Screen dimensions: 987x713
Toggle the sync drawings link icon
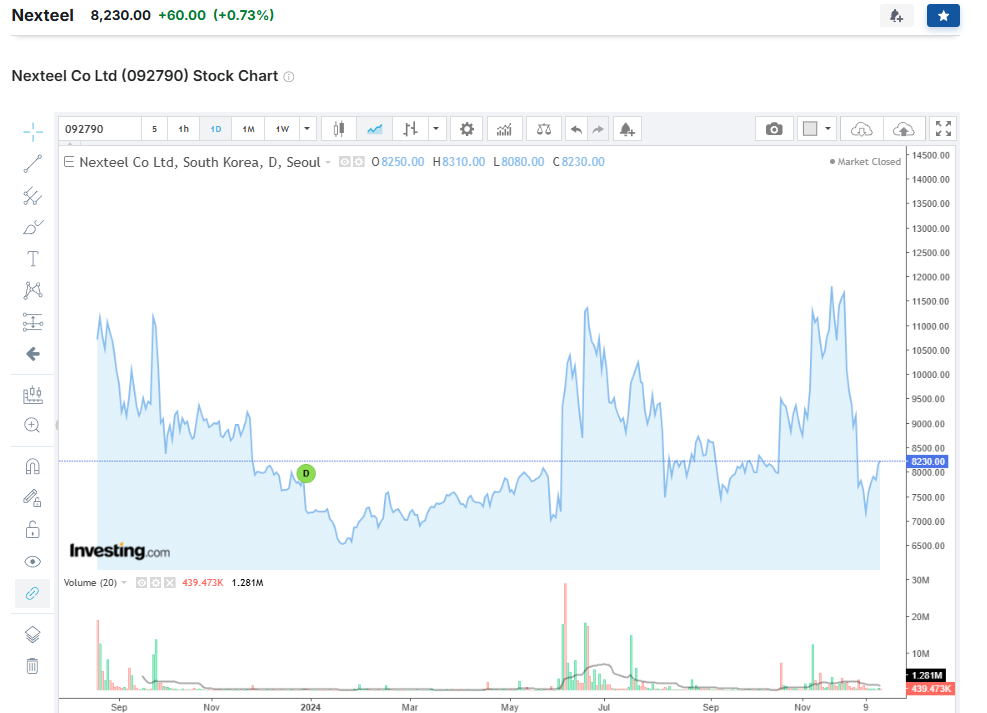33,593
